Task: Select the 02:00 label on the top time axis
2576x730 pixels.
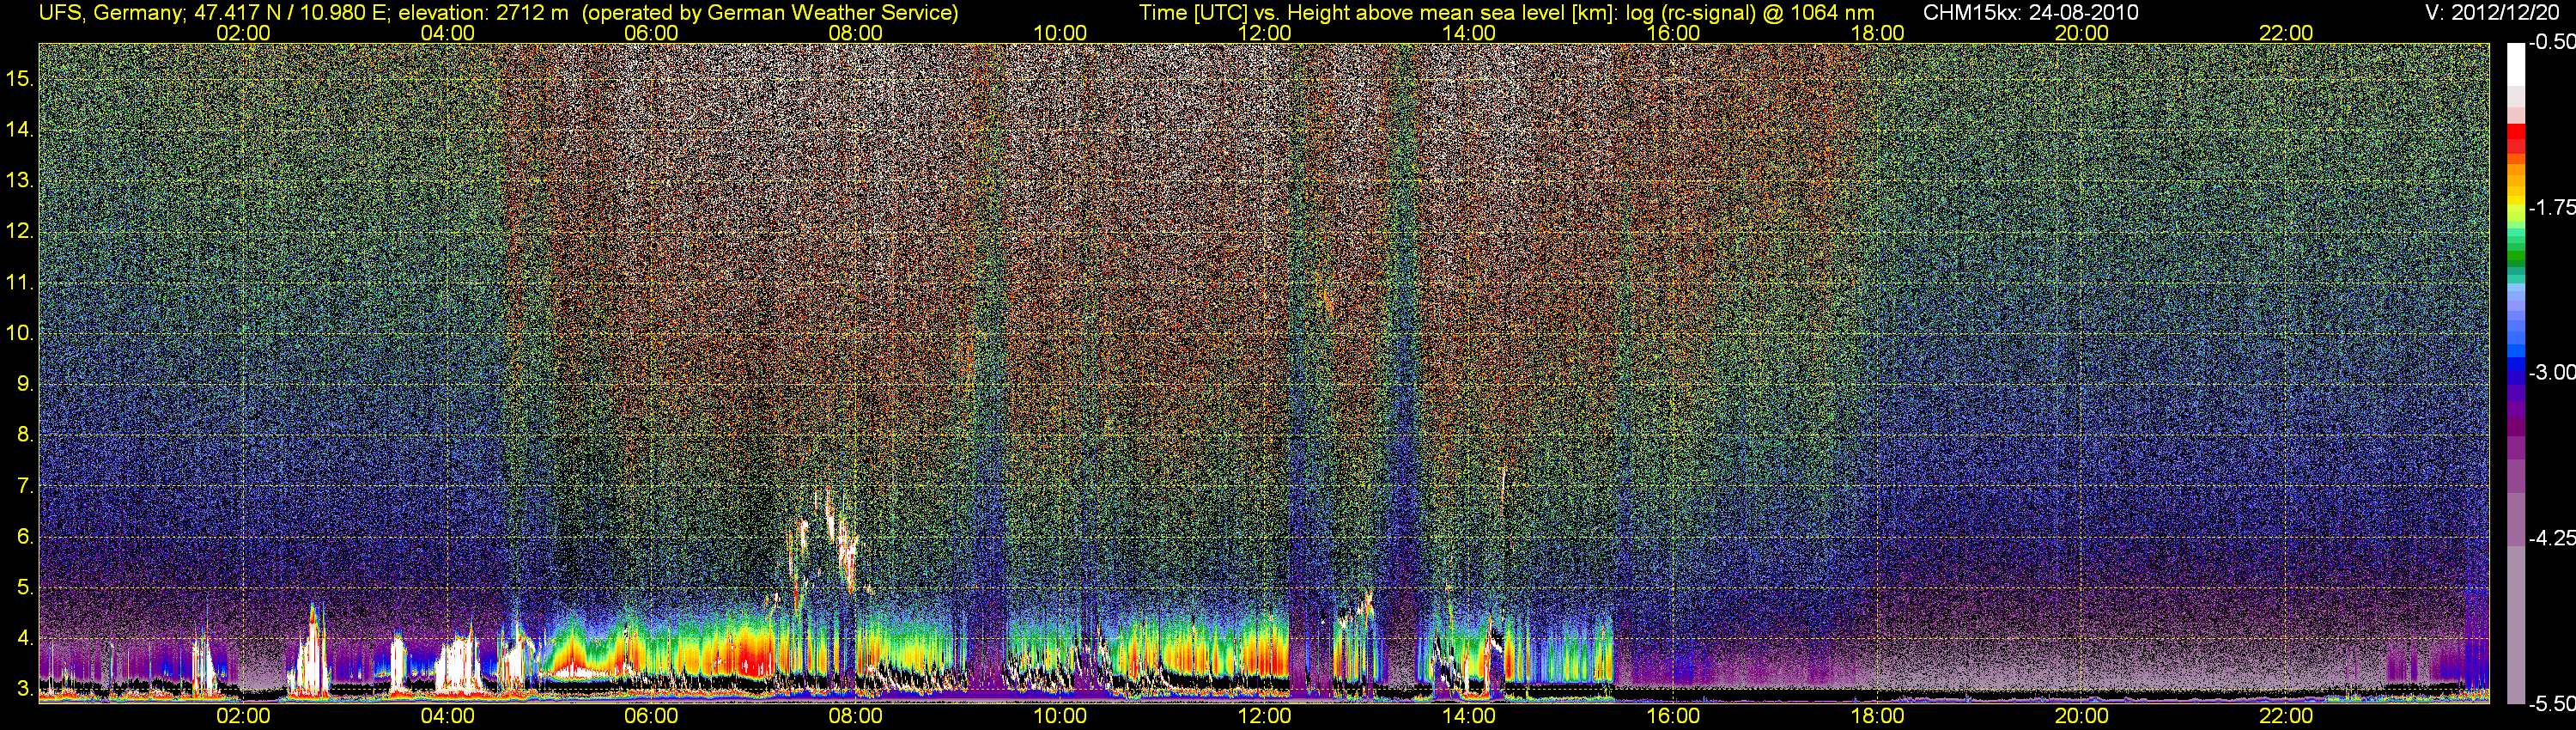Action: pos(243,33)
